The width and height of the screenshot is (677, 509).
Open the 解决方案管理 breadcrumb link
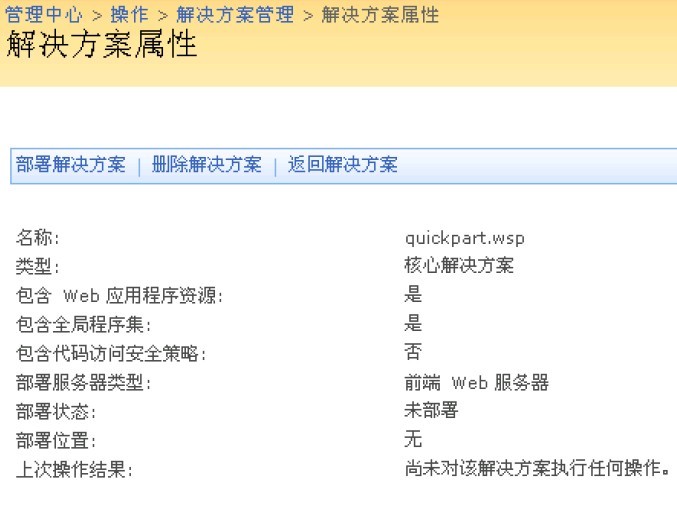[235, 14]
